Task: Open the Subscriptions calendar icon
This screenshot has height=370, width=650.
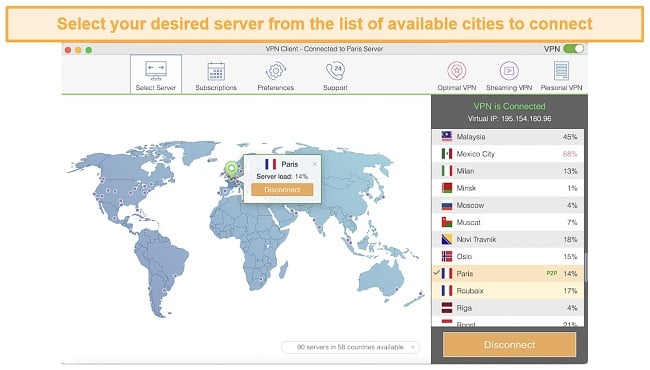Action: [x=216, y=71]
